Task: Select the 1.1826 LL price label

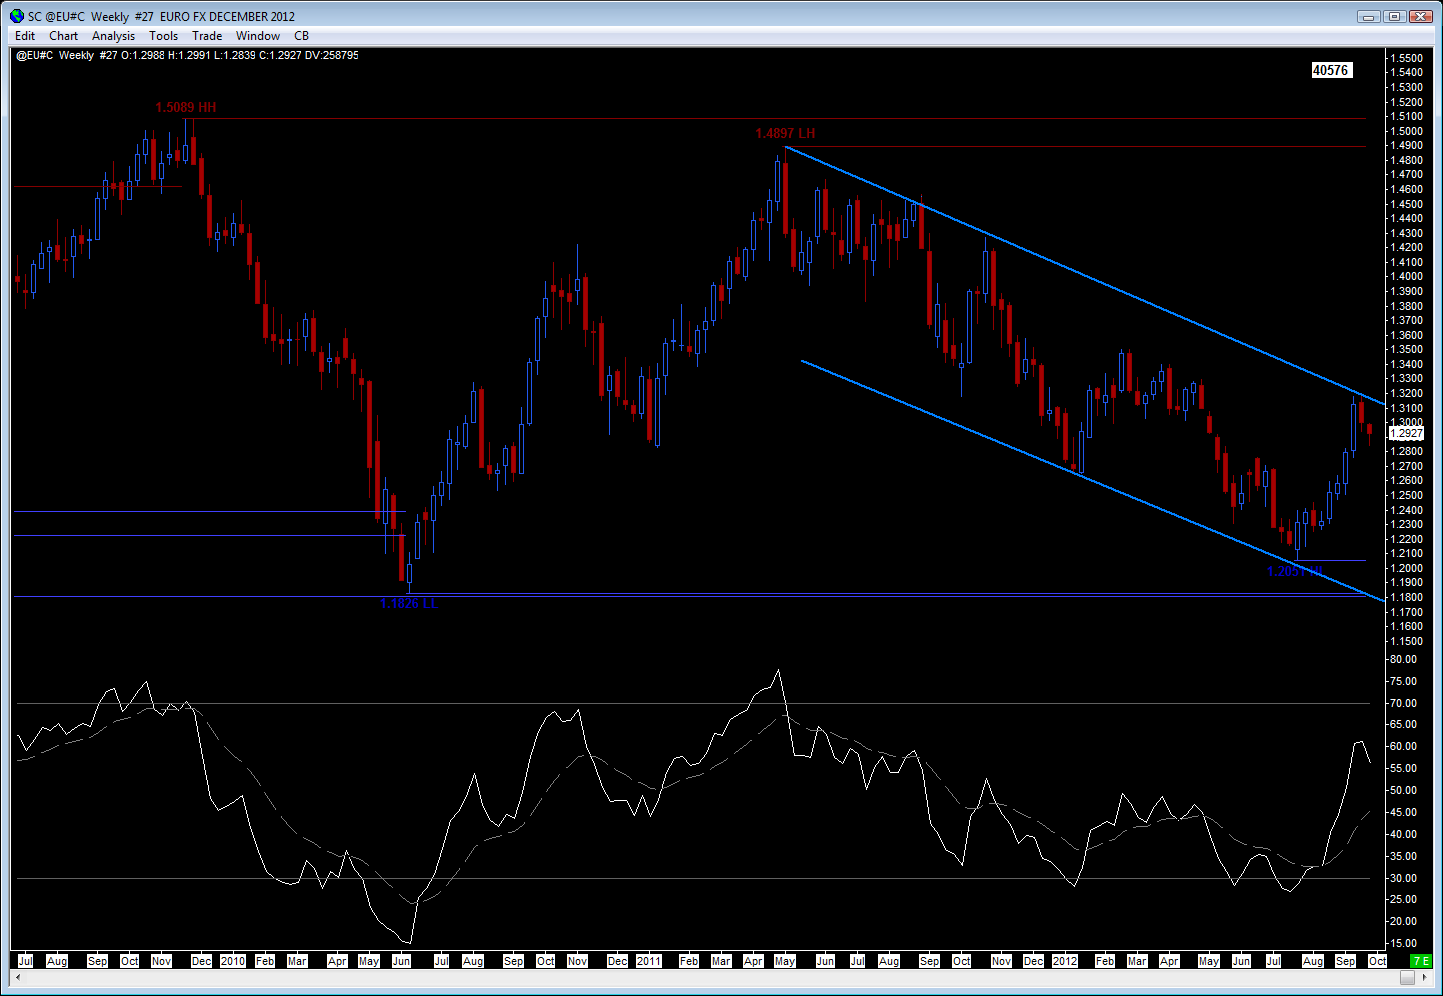Action: (408, 603)
